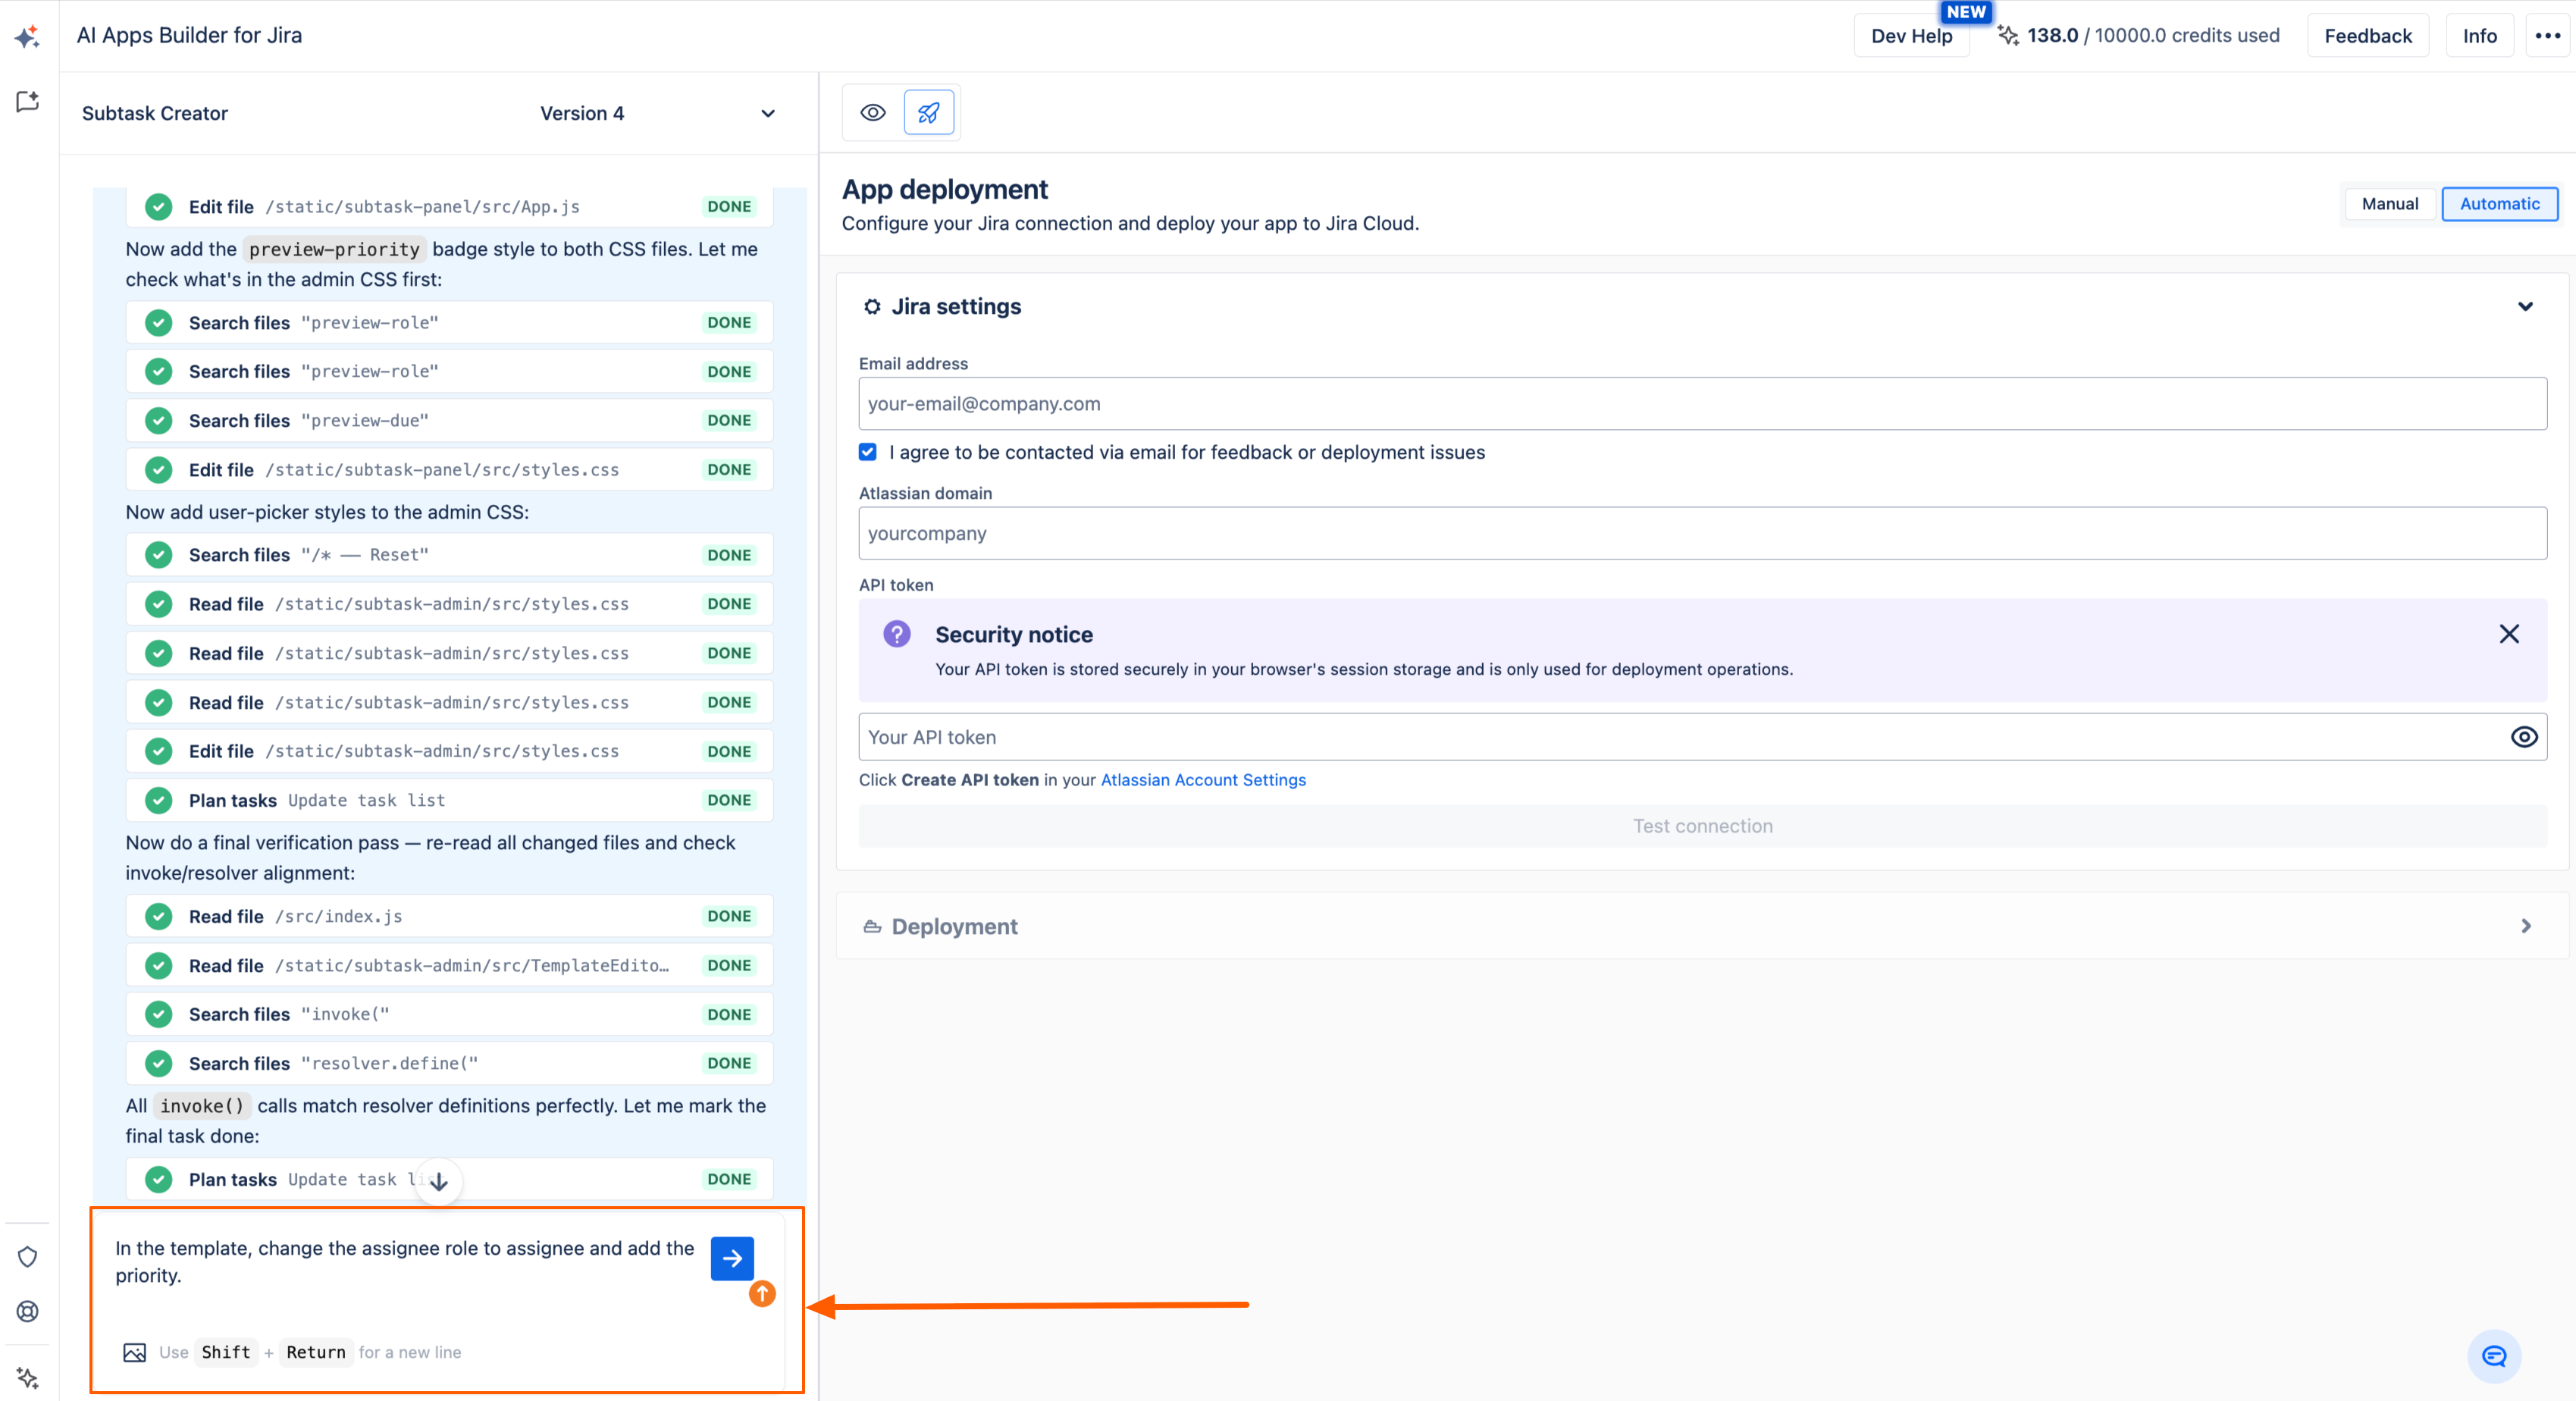The height and width of the screenshot is (1401, 2576).
Task: Focus the Email address field
Action: click(x=1702, y=404)
